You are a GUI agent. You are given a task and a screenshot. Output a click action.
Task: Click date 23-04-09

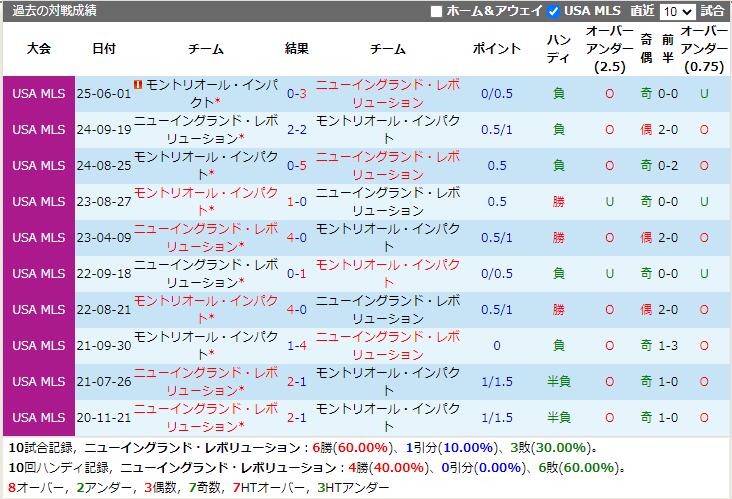click(x=104, y=238)
